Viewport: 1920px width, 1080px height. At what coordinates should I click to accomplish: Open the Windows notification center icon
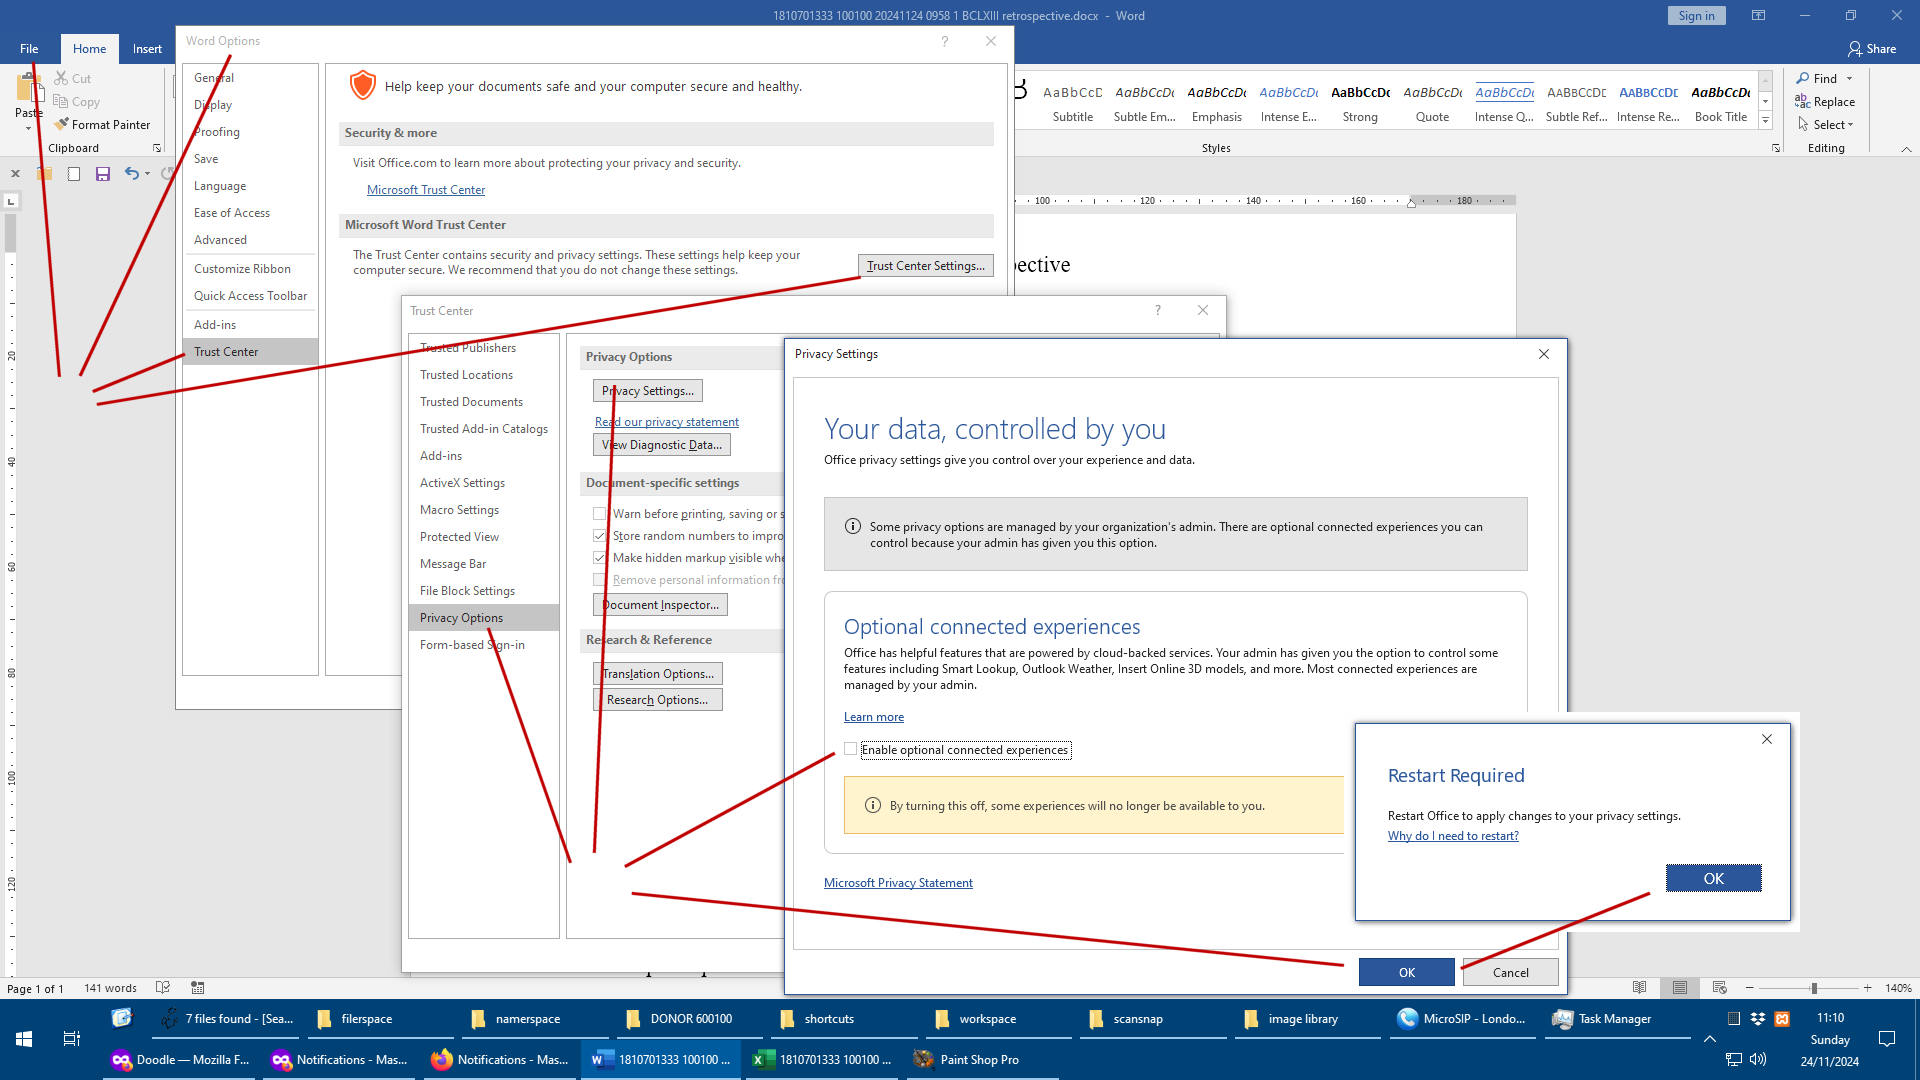1887,1039
